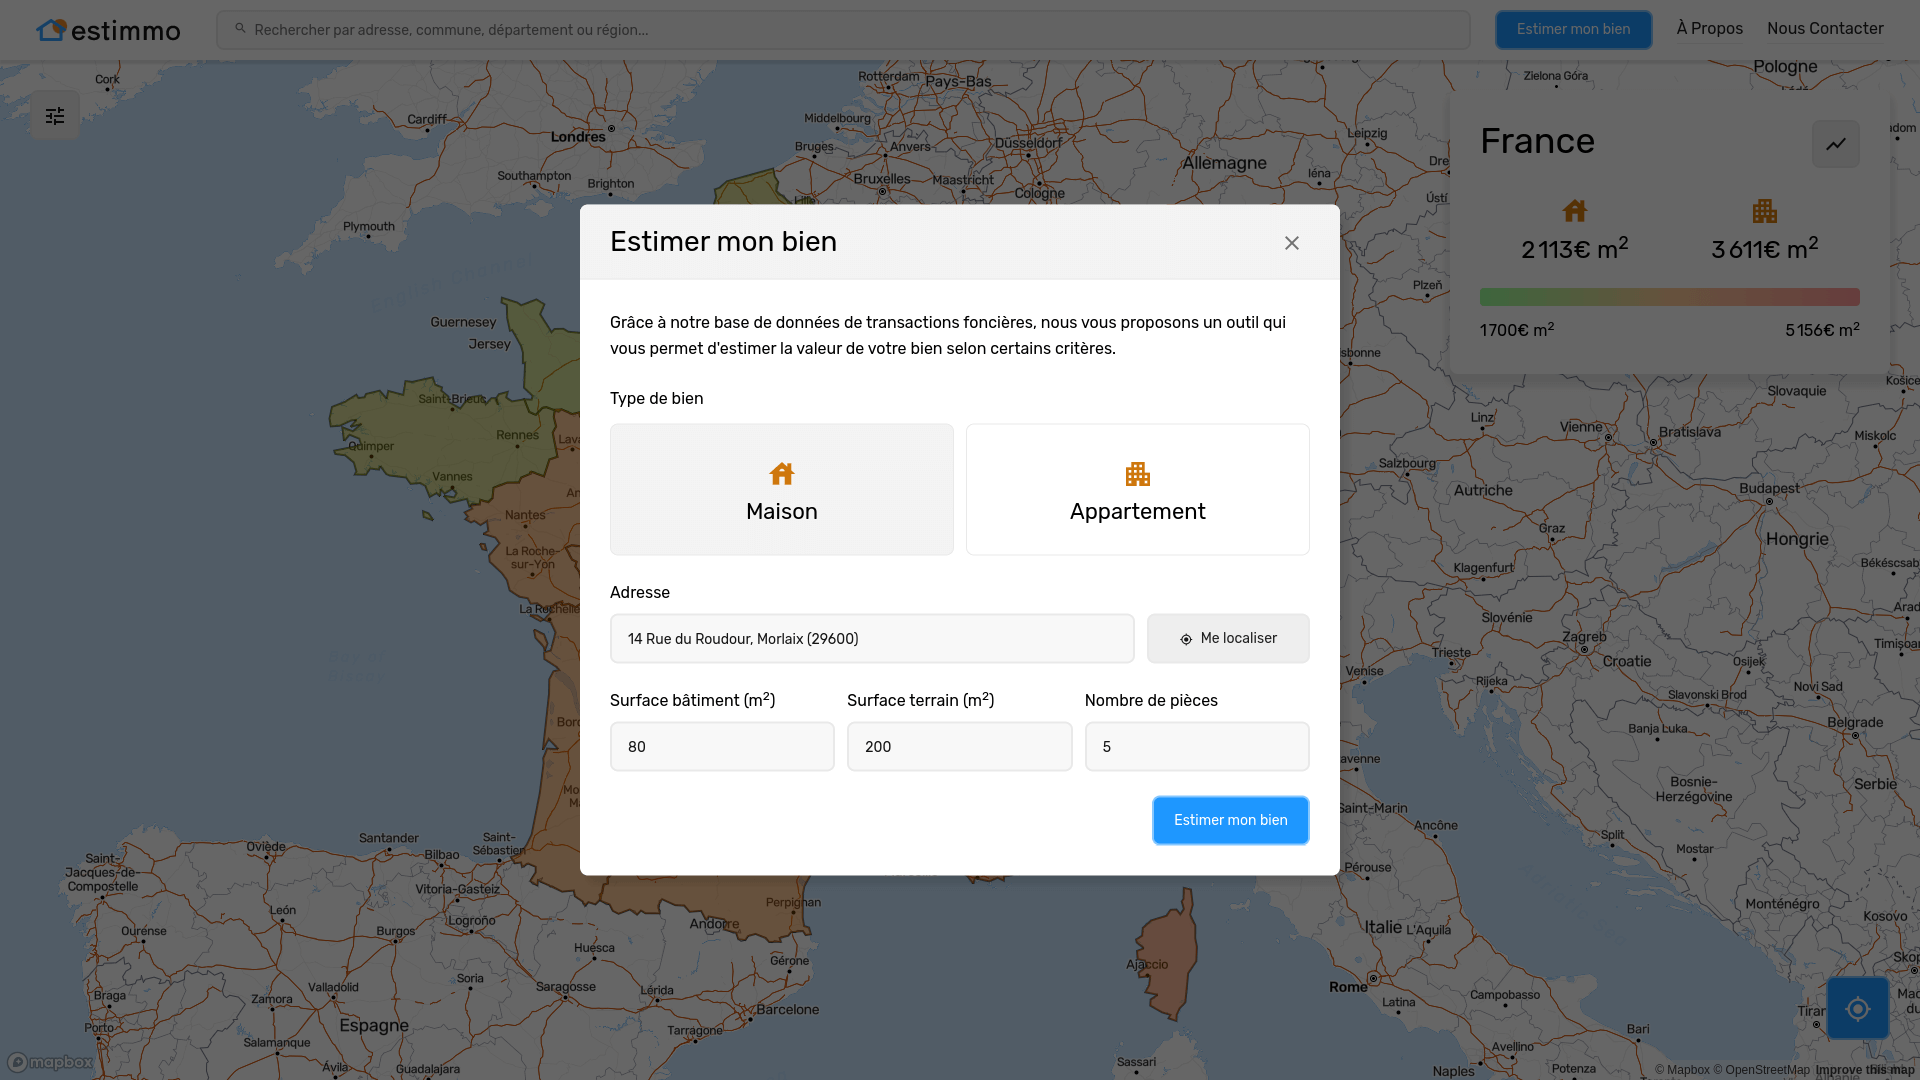Click header Estimer mon bien button
The image size is (1920, 1080).
pyautogui.click(x=1572, y=29)
